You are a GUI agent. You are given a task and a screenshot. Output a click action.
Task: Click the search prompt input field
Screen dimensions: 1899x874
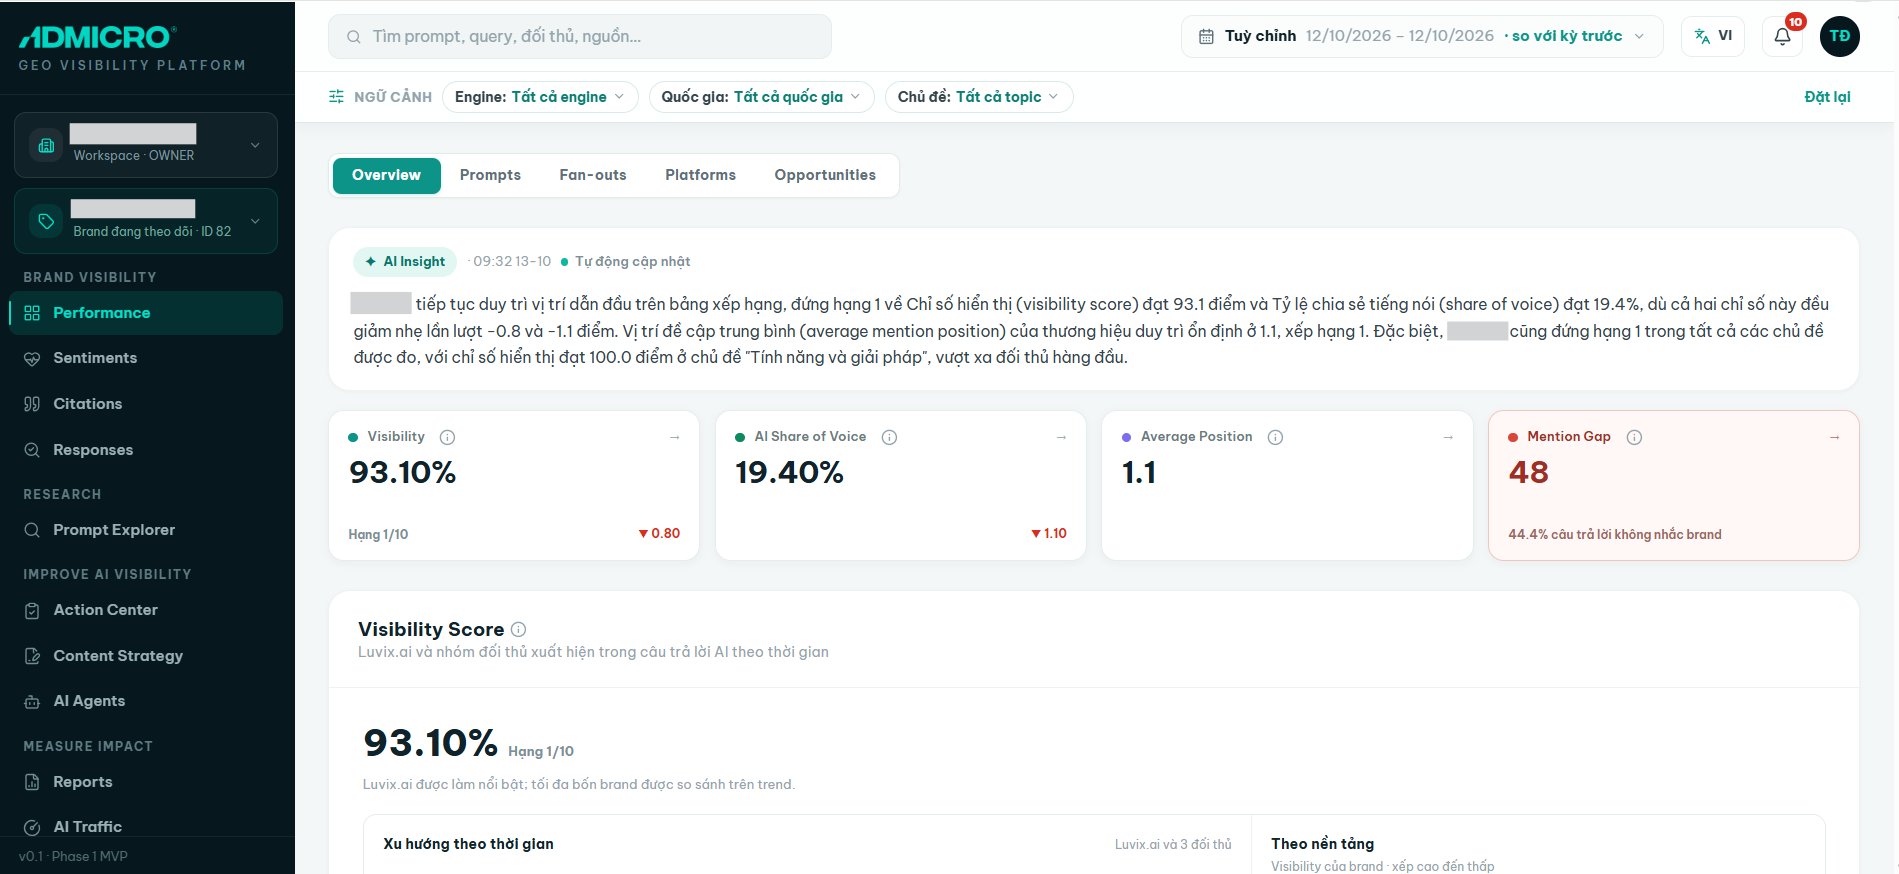pos(580,37)
